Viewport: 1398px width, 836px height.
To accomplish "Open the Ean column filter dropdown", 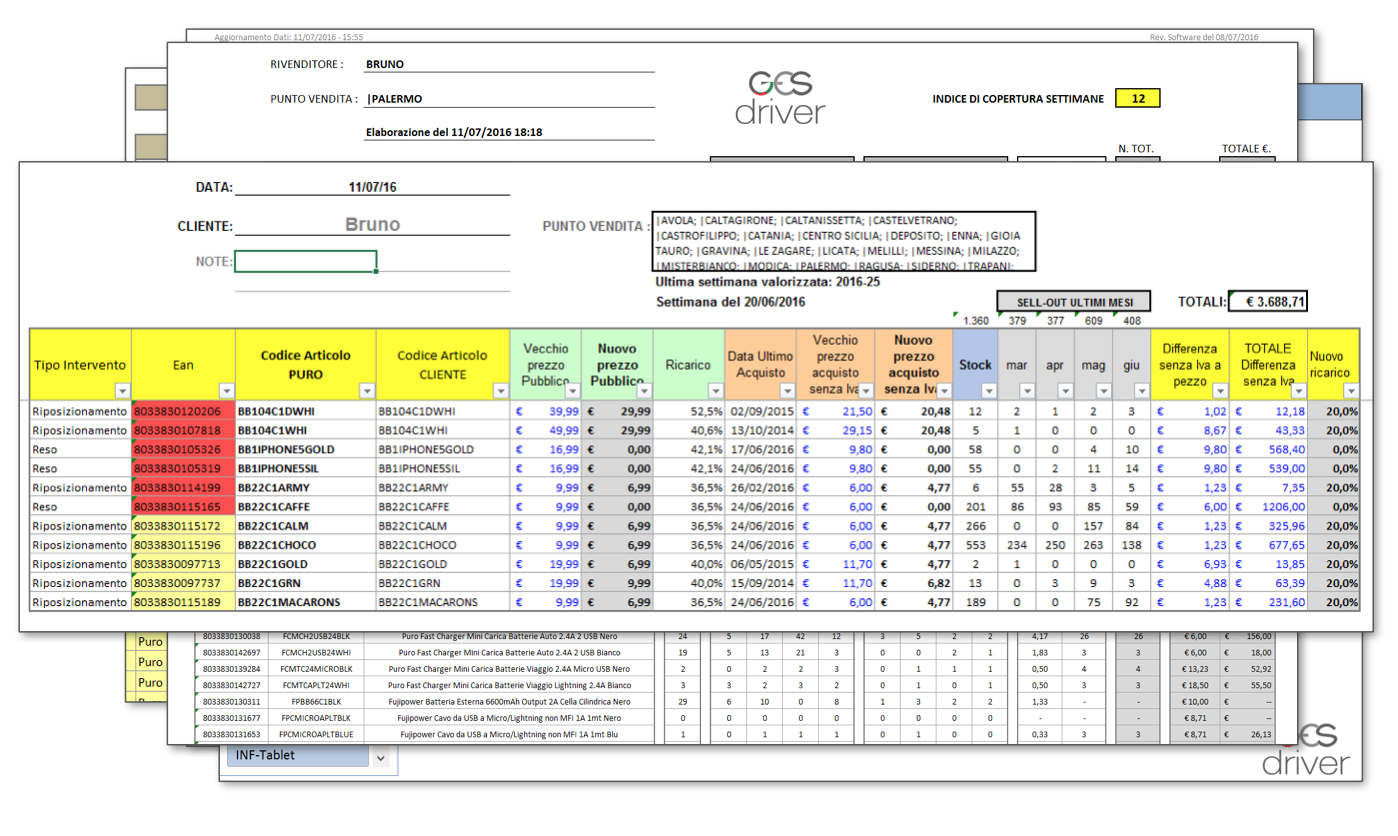I will click(227, 391).
